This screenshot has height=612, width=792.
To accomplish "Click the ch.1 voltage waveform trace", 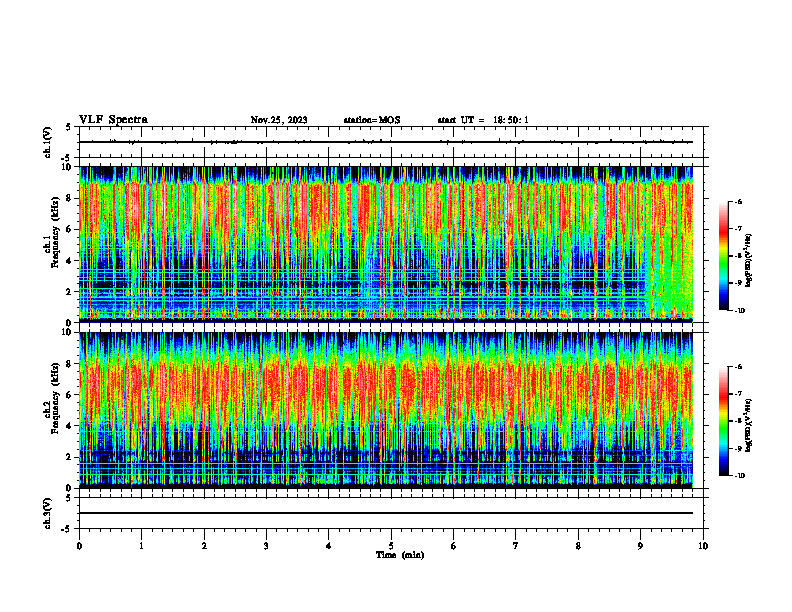I will [x=386, y=142].
